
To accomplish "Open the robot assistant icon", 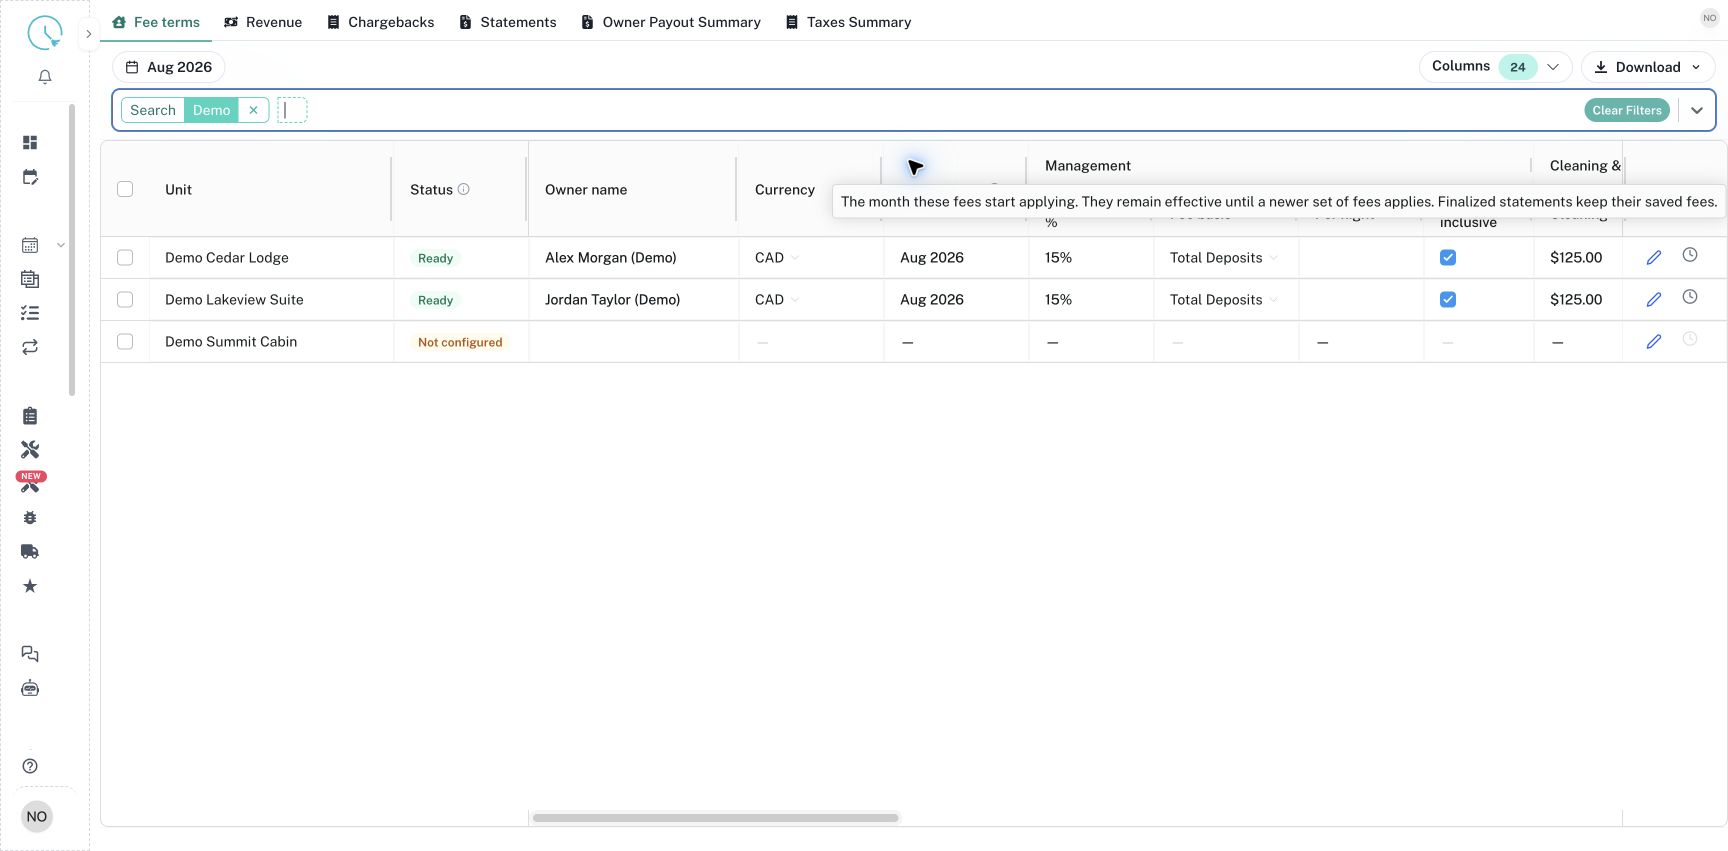I will coord(30,688).
